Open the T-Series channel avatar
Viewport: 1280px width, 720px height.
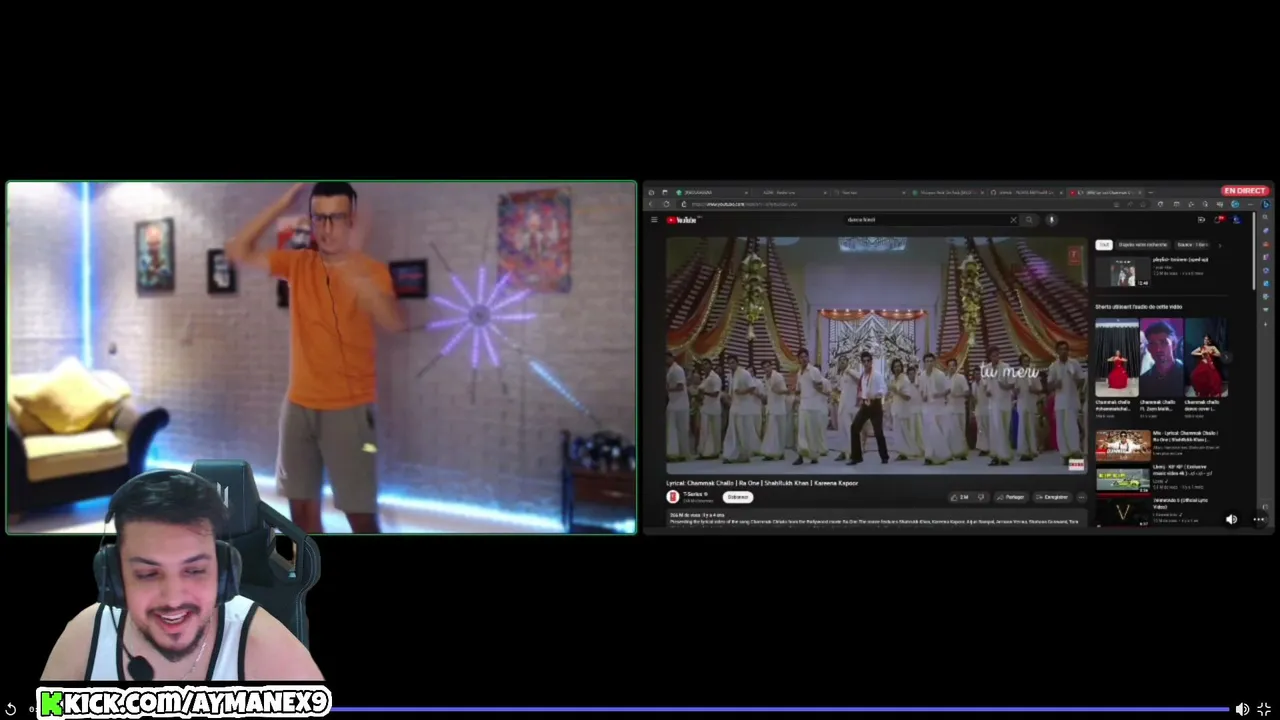(673, 497)
